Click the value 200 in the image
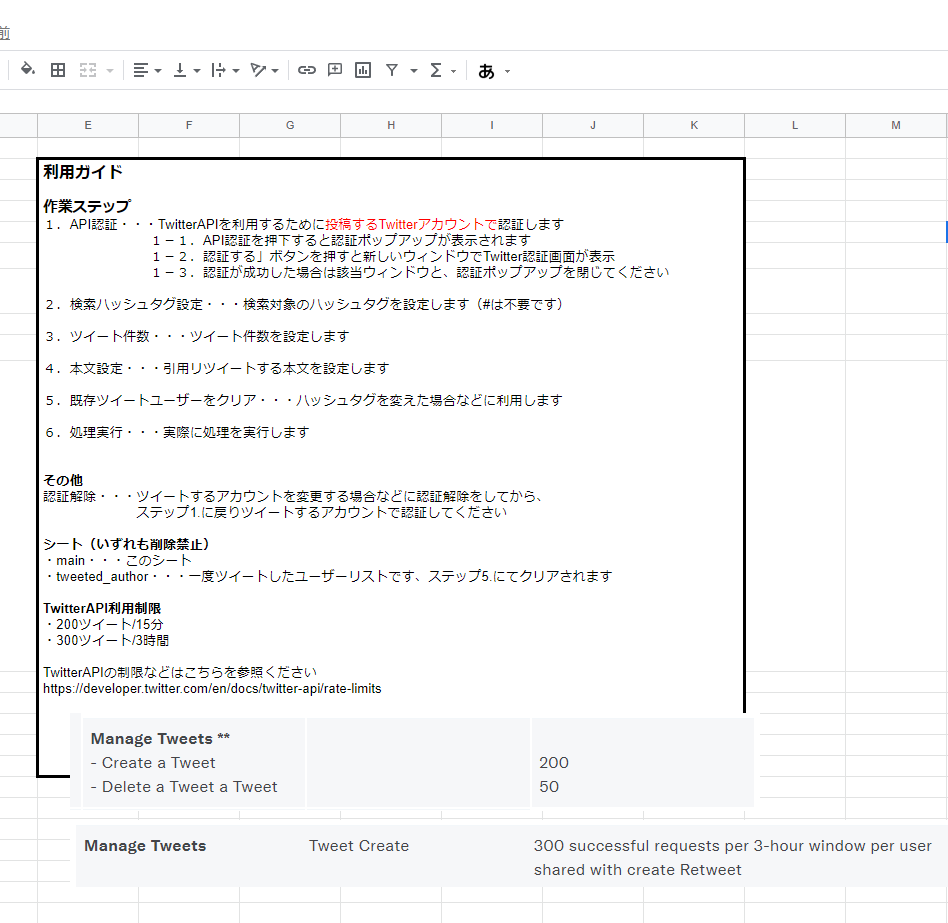The image size is (948, 923). tap(554, 763)
